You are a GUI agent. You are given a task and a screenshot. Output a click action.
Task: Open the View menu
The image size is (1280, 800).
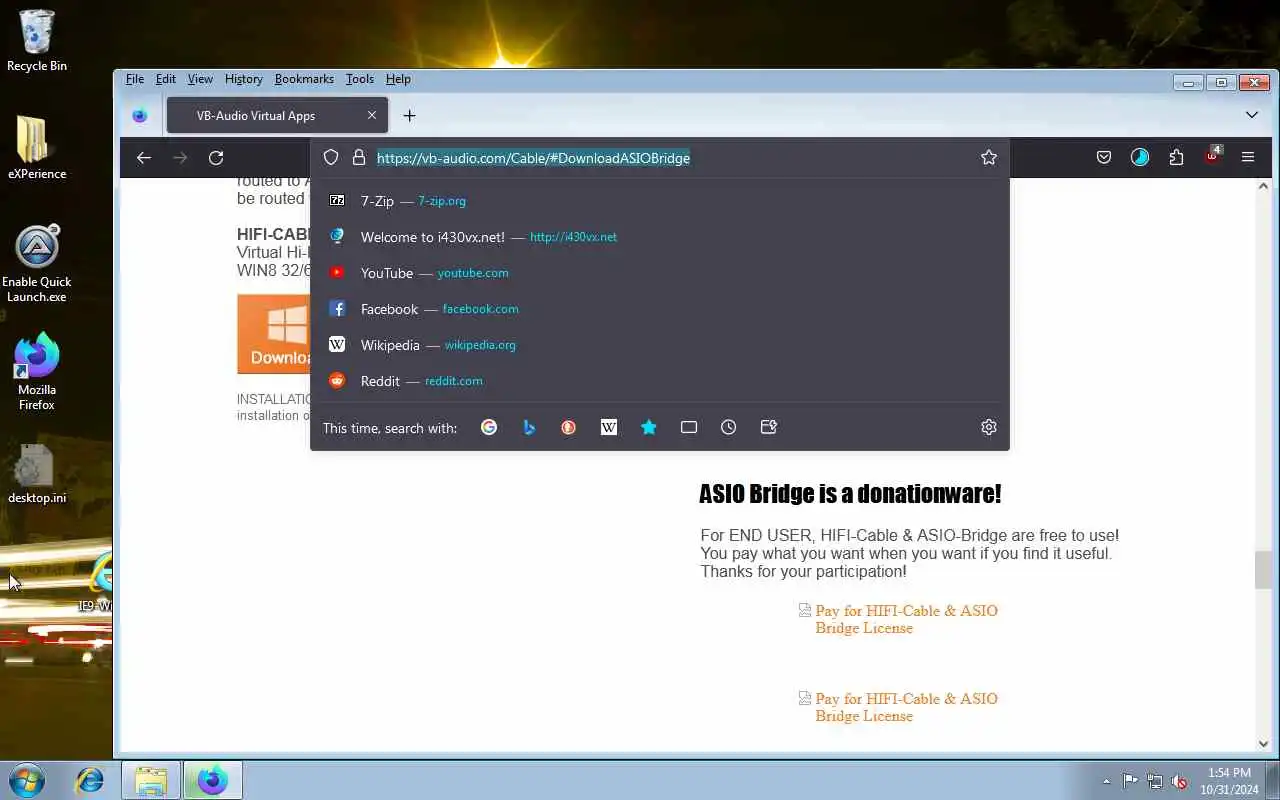pos(200,79)
